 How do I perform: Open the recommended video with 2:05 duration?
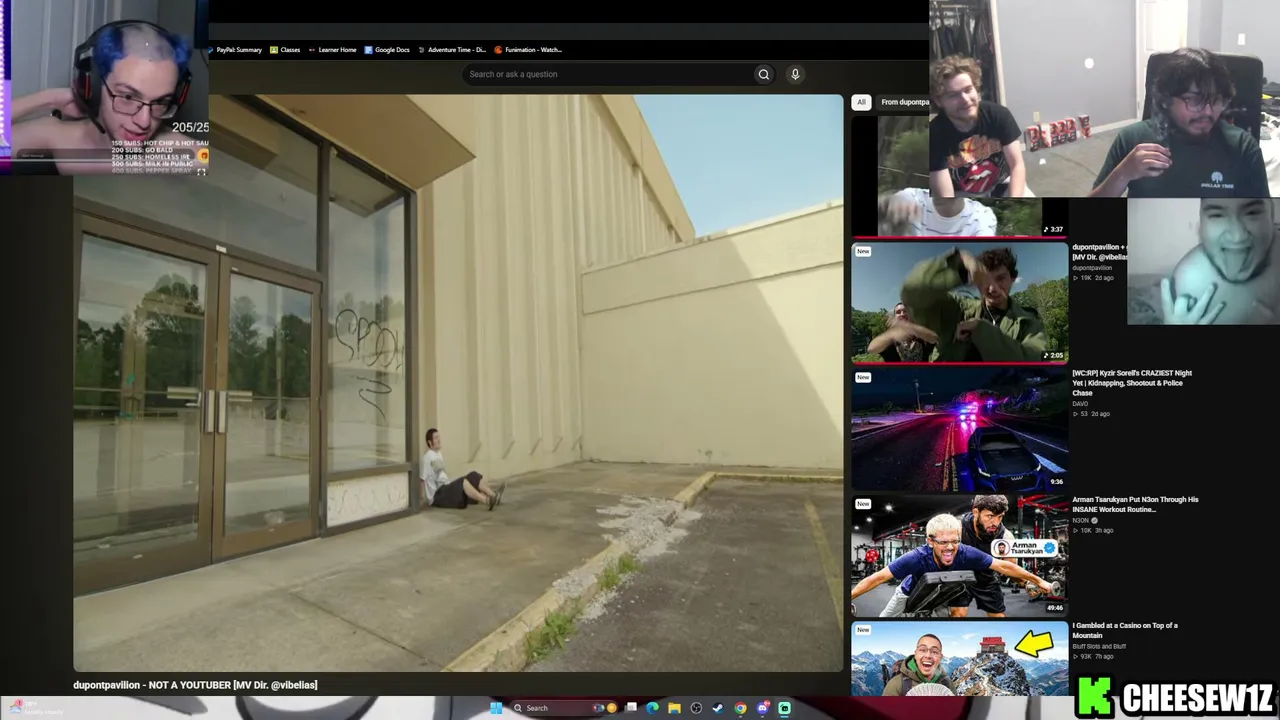959,302
